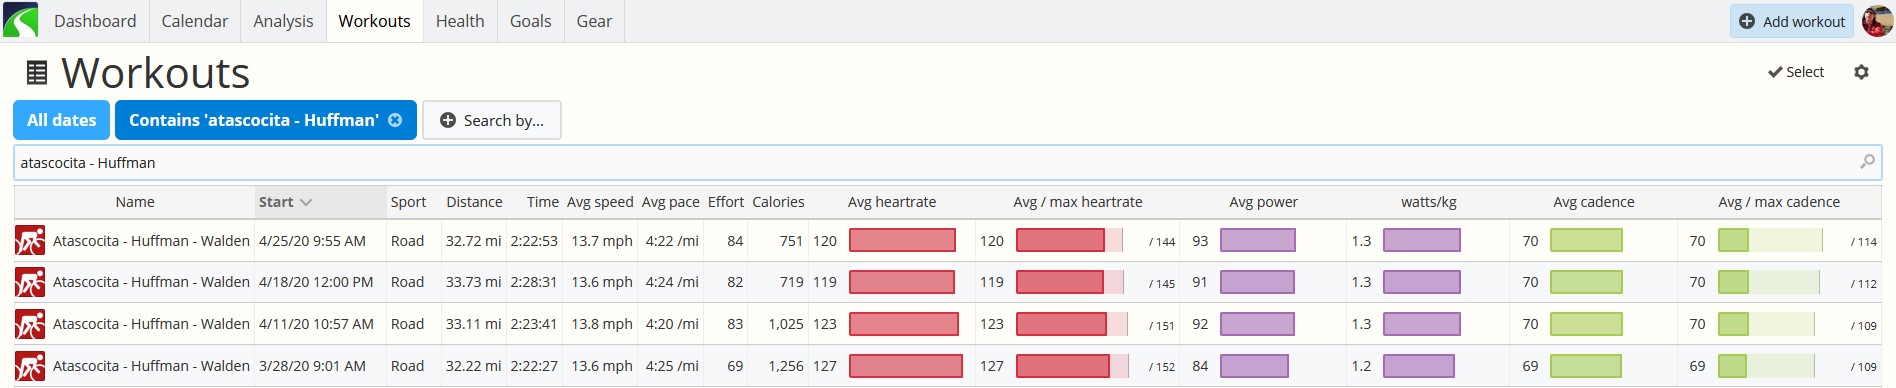This screenshot has height=388, width=1896.
Task: Click cycling icon for 4/25/20 workout
Action: [x=30, y=241]
